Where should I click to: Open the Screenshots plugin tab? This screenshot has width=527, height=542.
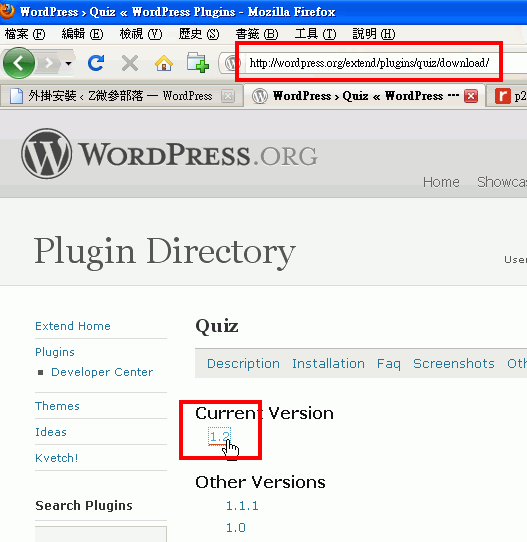[x=454, y=364]
